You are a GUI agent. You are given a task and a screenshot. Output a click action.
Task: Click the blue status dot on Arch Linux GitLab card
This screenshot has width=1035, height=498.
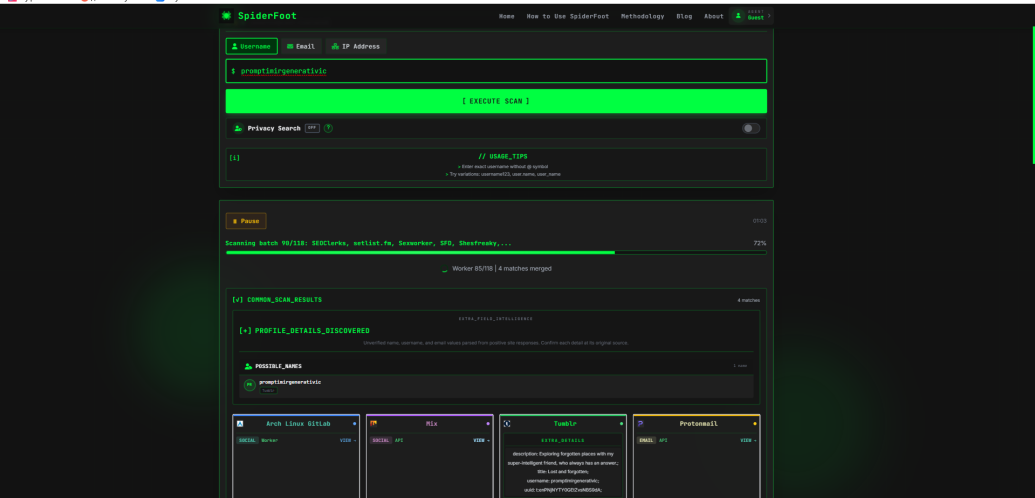click(x=354, y=424)
